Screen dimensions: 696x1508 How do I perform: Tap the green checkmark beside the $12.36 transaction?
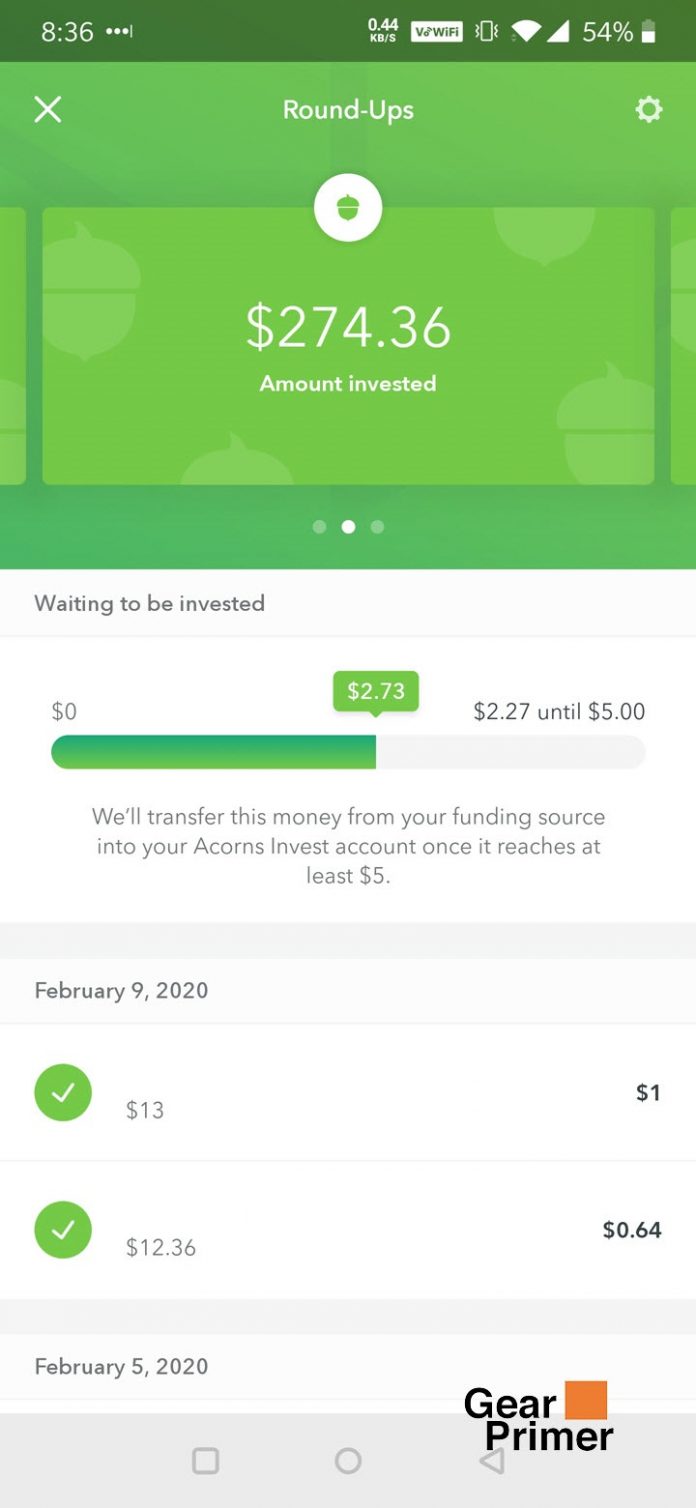coord(62,1230)
